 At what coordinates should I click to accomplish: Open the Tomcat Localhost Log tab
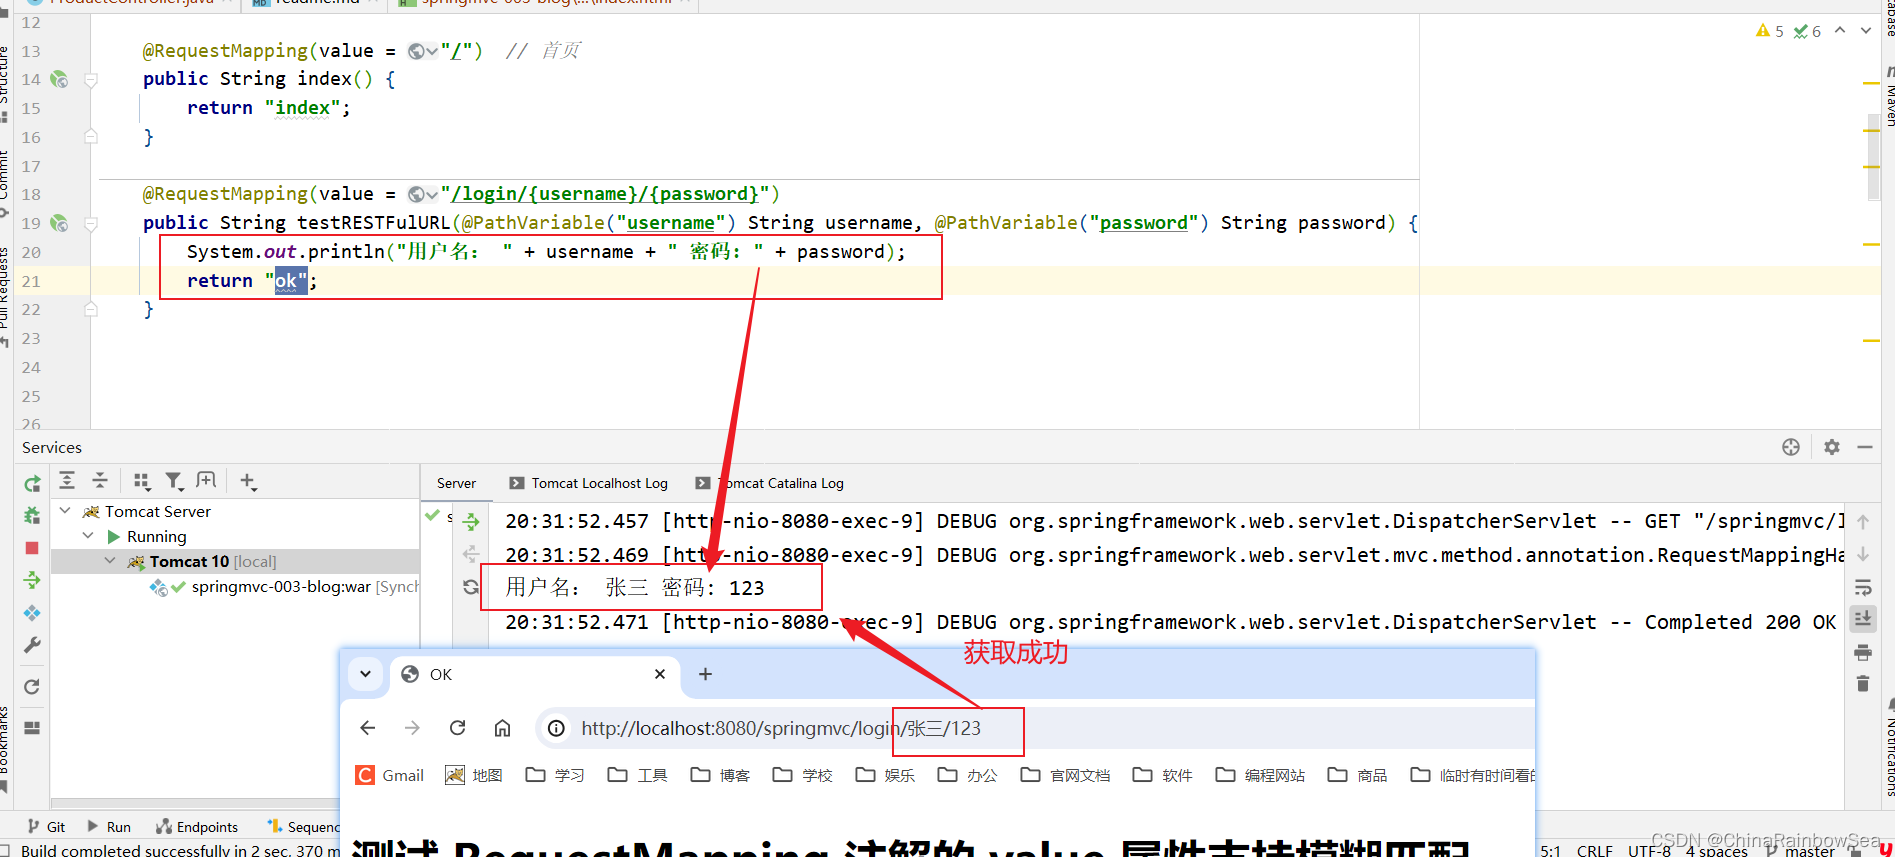click(589, 483)
